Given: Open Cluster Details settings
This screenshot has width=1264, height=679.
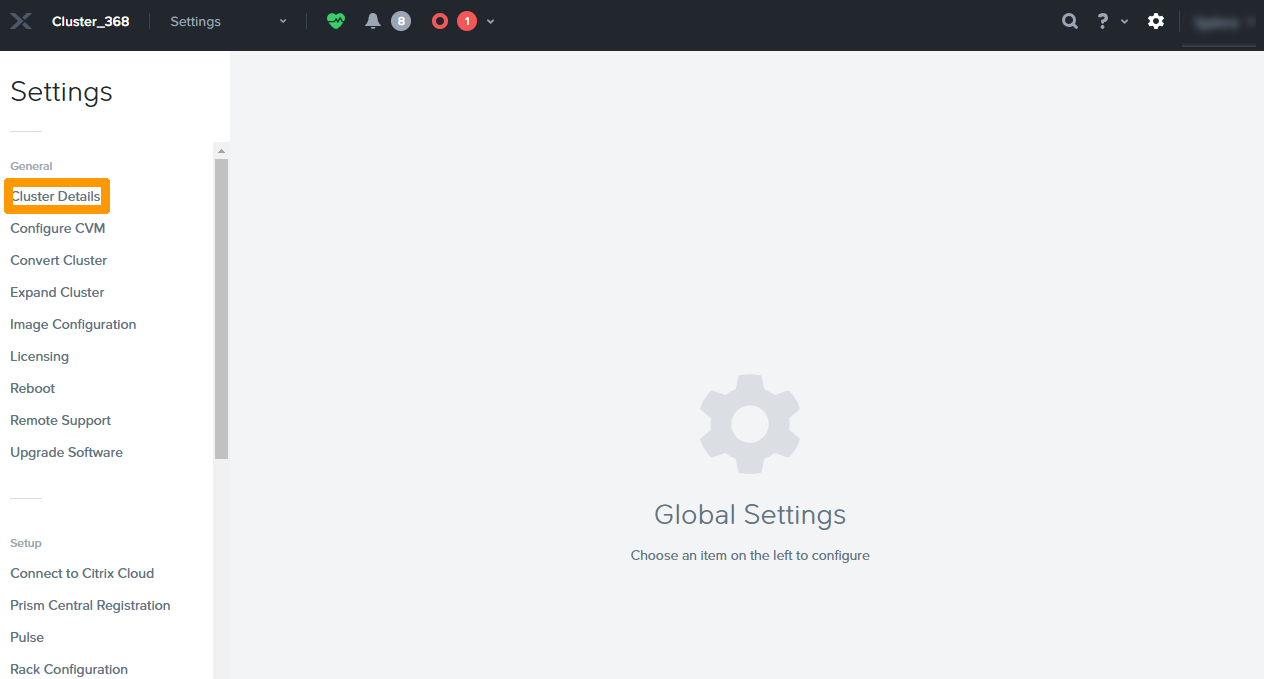Looking at the screenshot, I should coord(56,195).
